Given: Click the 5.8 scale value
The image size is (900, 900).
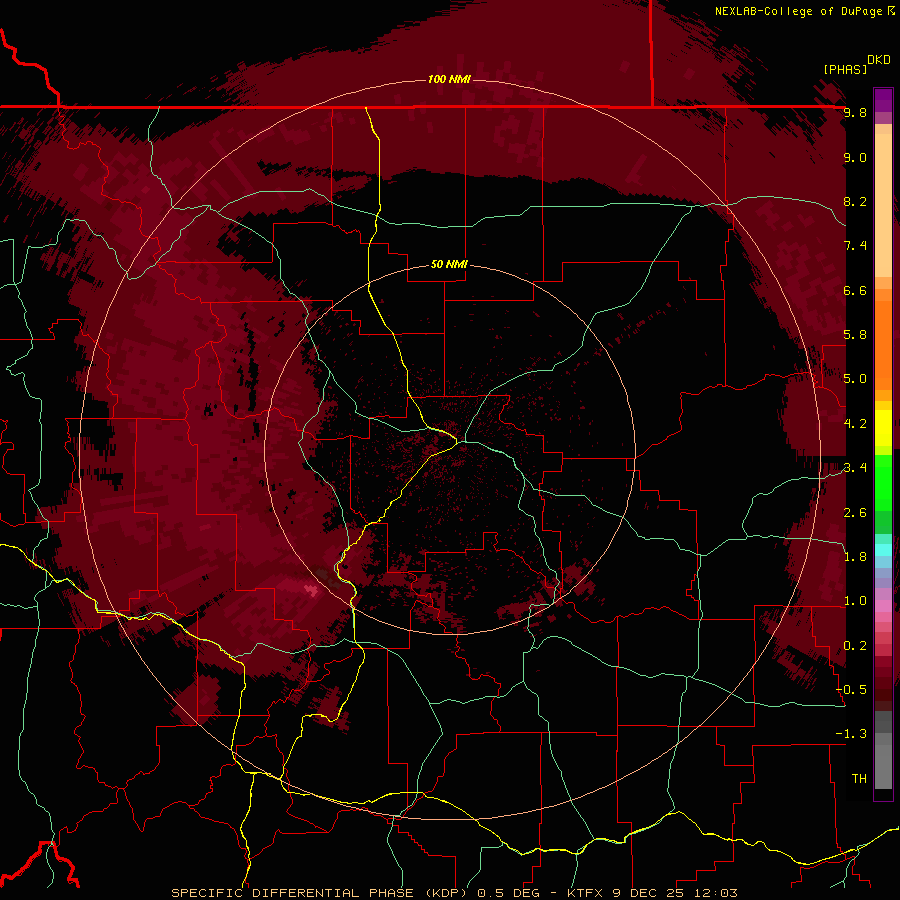Looking at the screenshot, I should 855,335.
